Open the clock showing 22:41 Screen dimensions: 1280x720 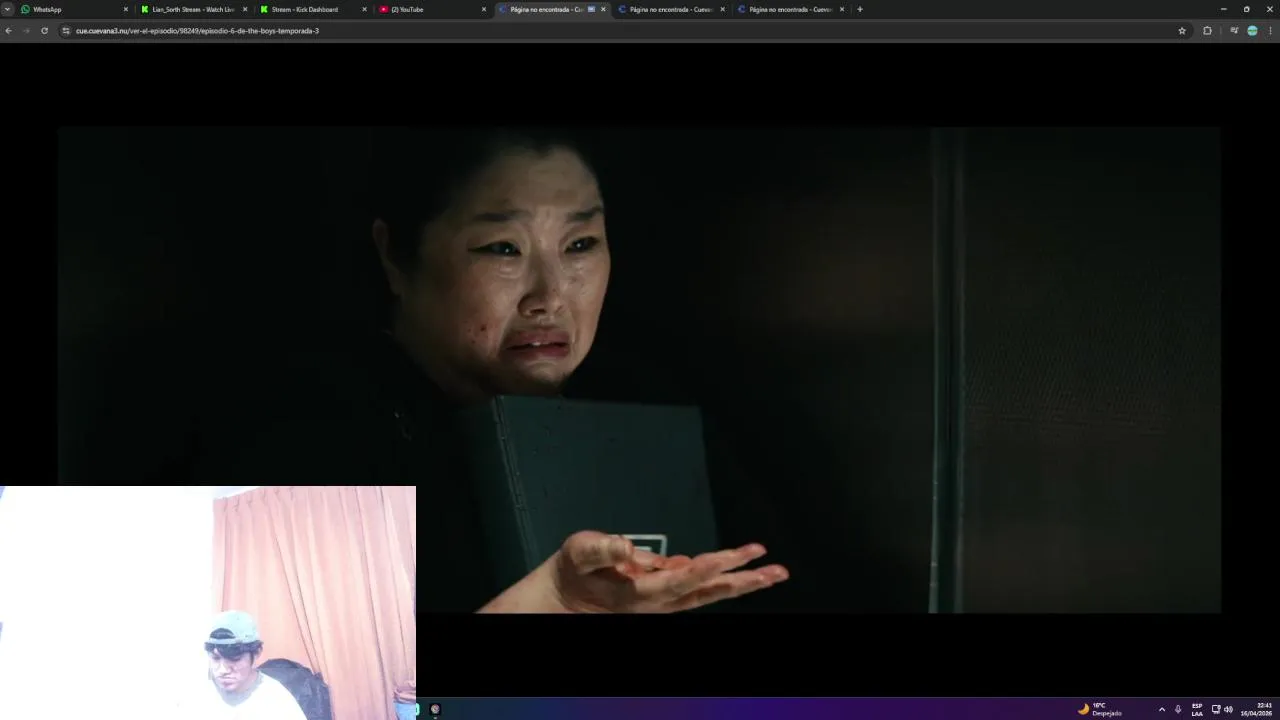click(x=1257, y=709)
